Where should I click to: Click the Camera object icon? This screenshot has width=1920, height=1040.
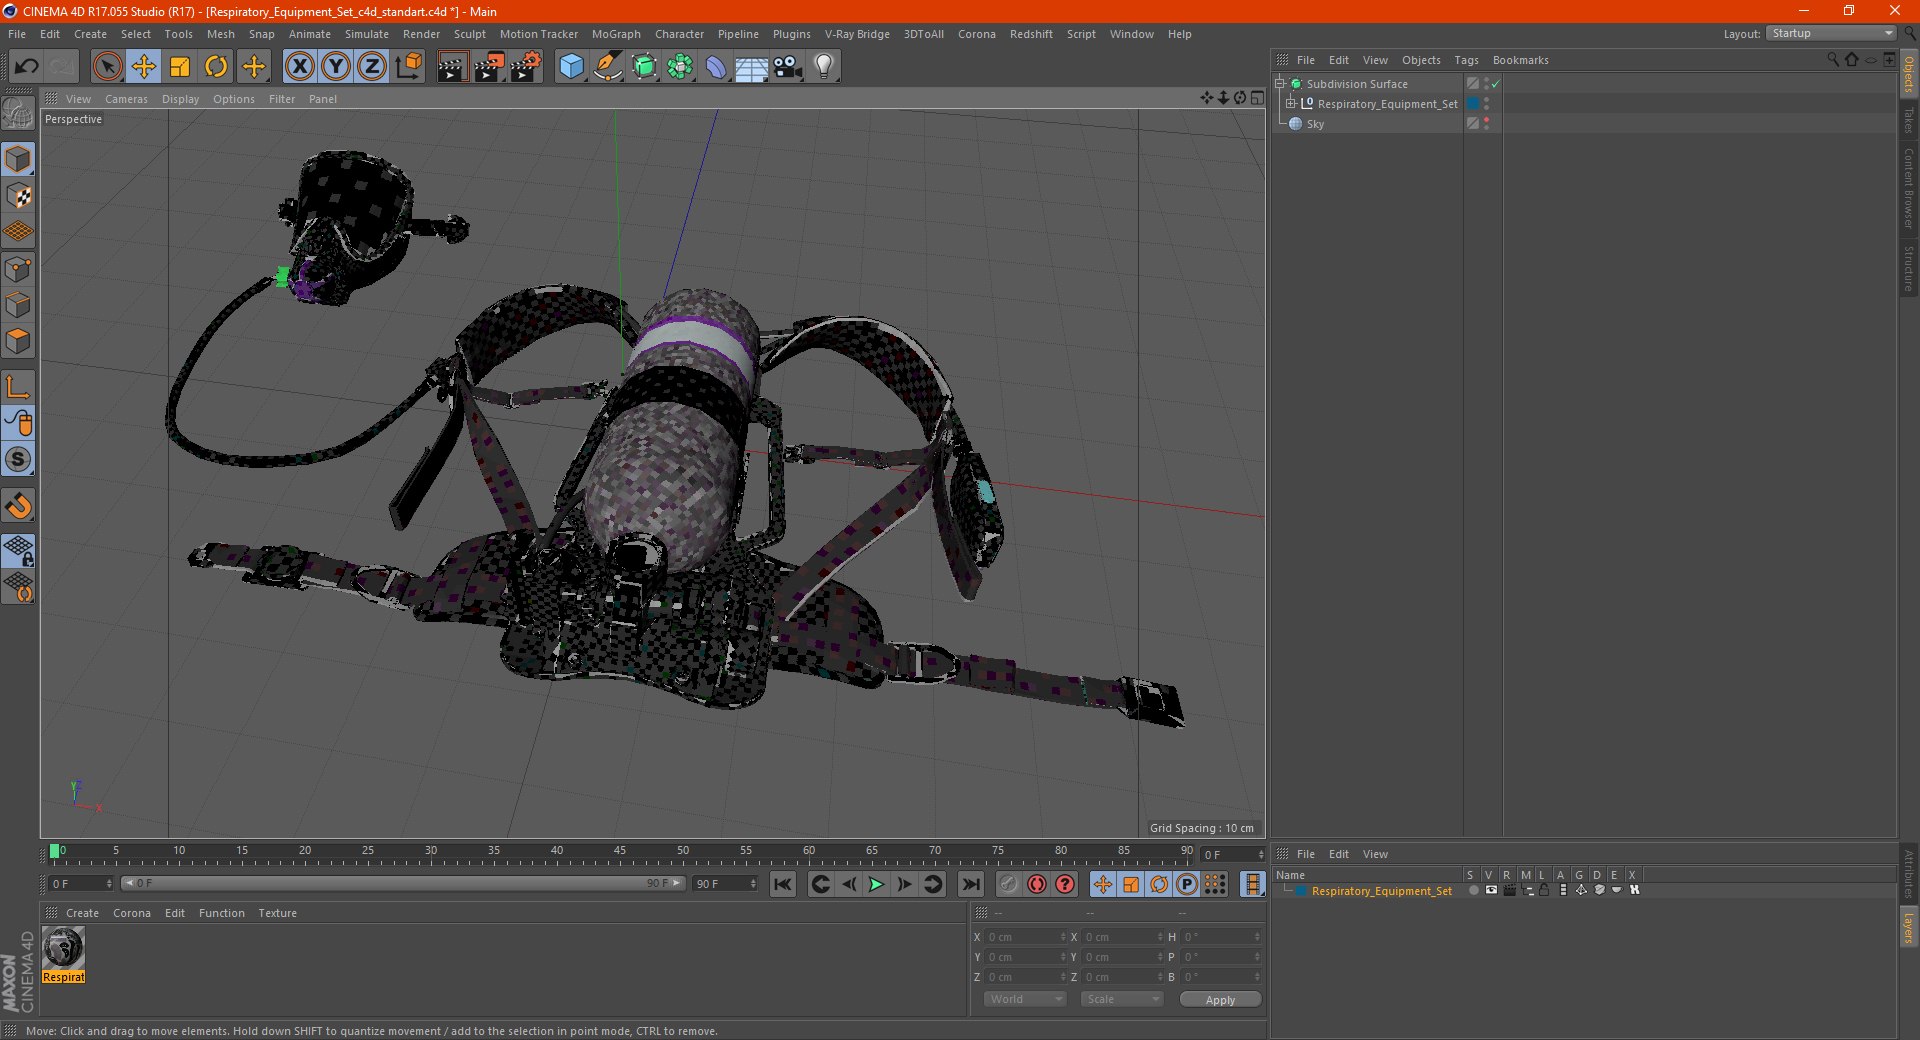pos(788,67)
